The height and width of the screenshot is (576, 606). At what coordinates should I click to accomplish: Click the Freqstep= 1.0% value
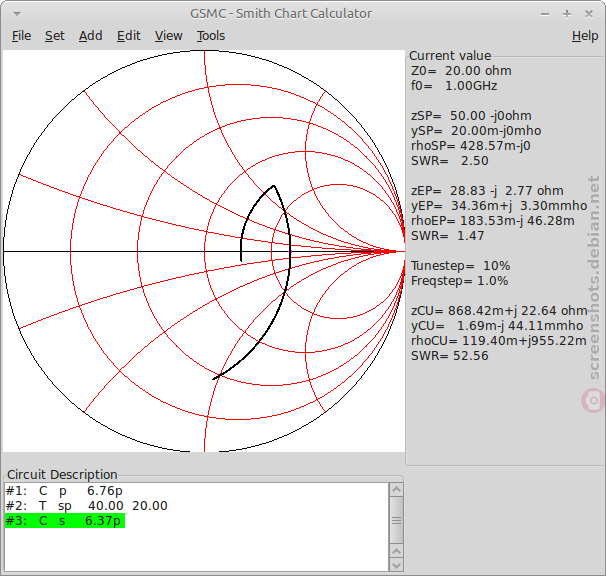[x=460, y=281]
